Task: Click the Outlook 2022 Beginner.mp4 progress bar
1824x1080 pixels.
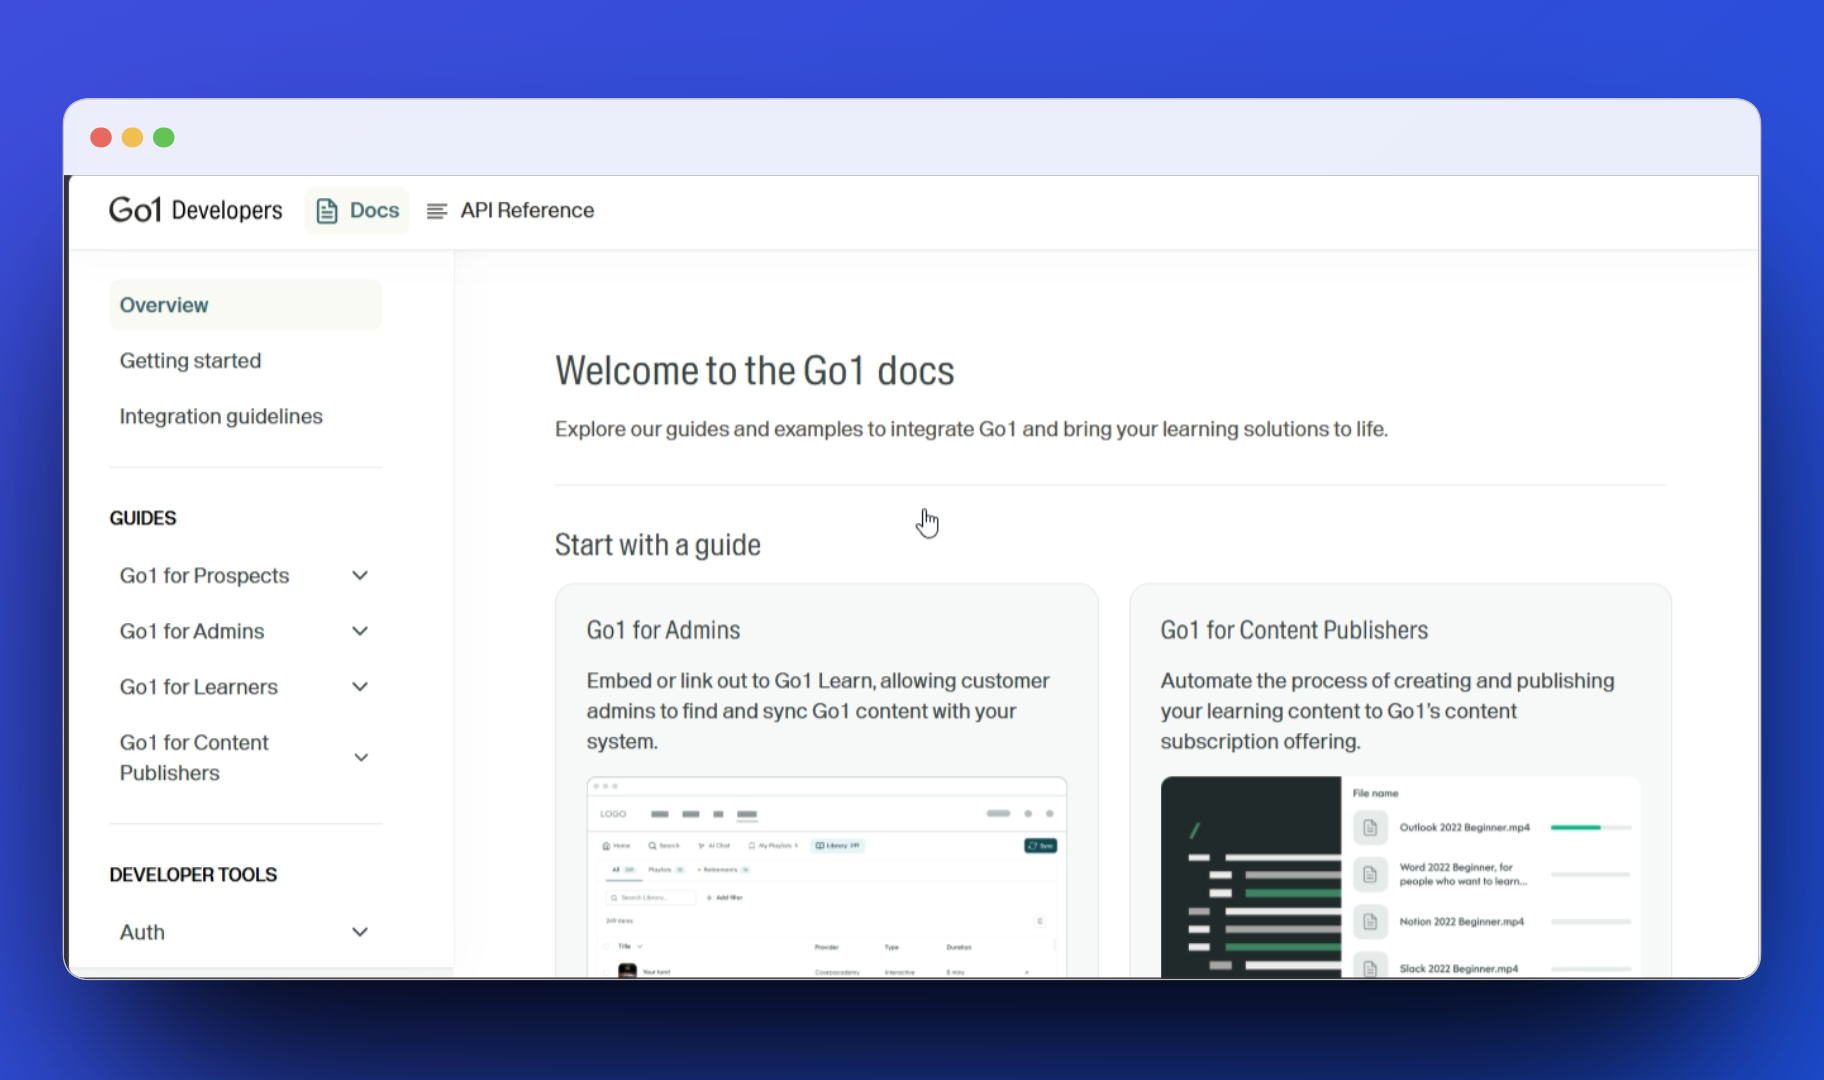Action: (x=1590, y=828)
